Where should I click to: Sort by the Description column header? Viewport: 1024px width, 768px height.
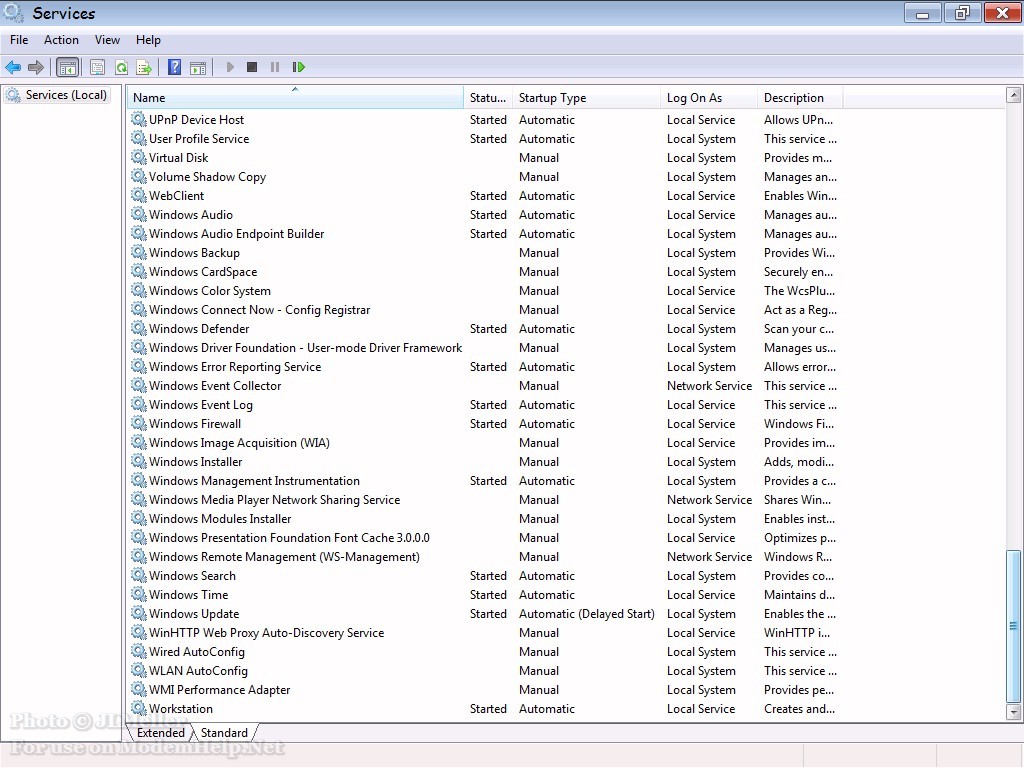tap(801, 97)
